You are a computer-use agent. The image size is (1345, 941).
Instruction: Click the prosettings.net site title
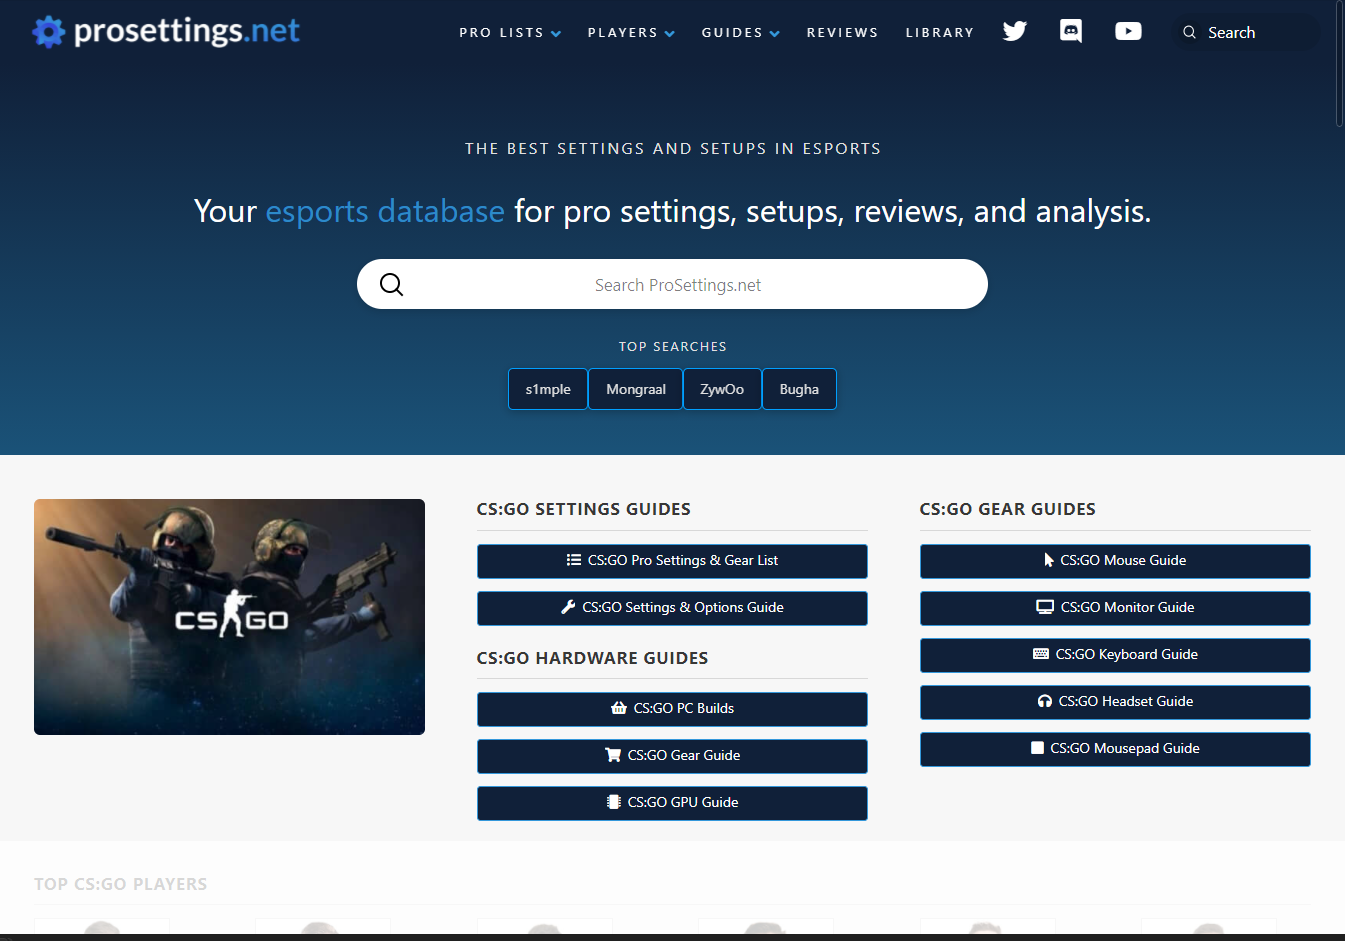187,31
